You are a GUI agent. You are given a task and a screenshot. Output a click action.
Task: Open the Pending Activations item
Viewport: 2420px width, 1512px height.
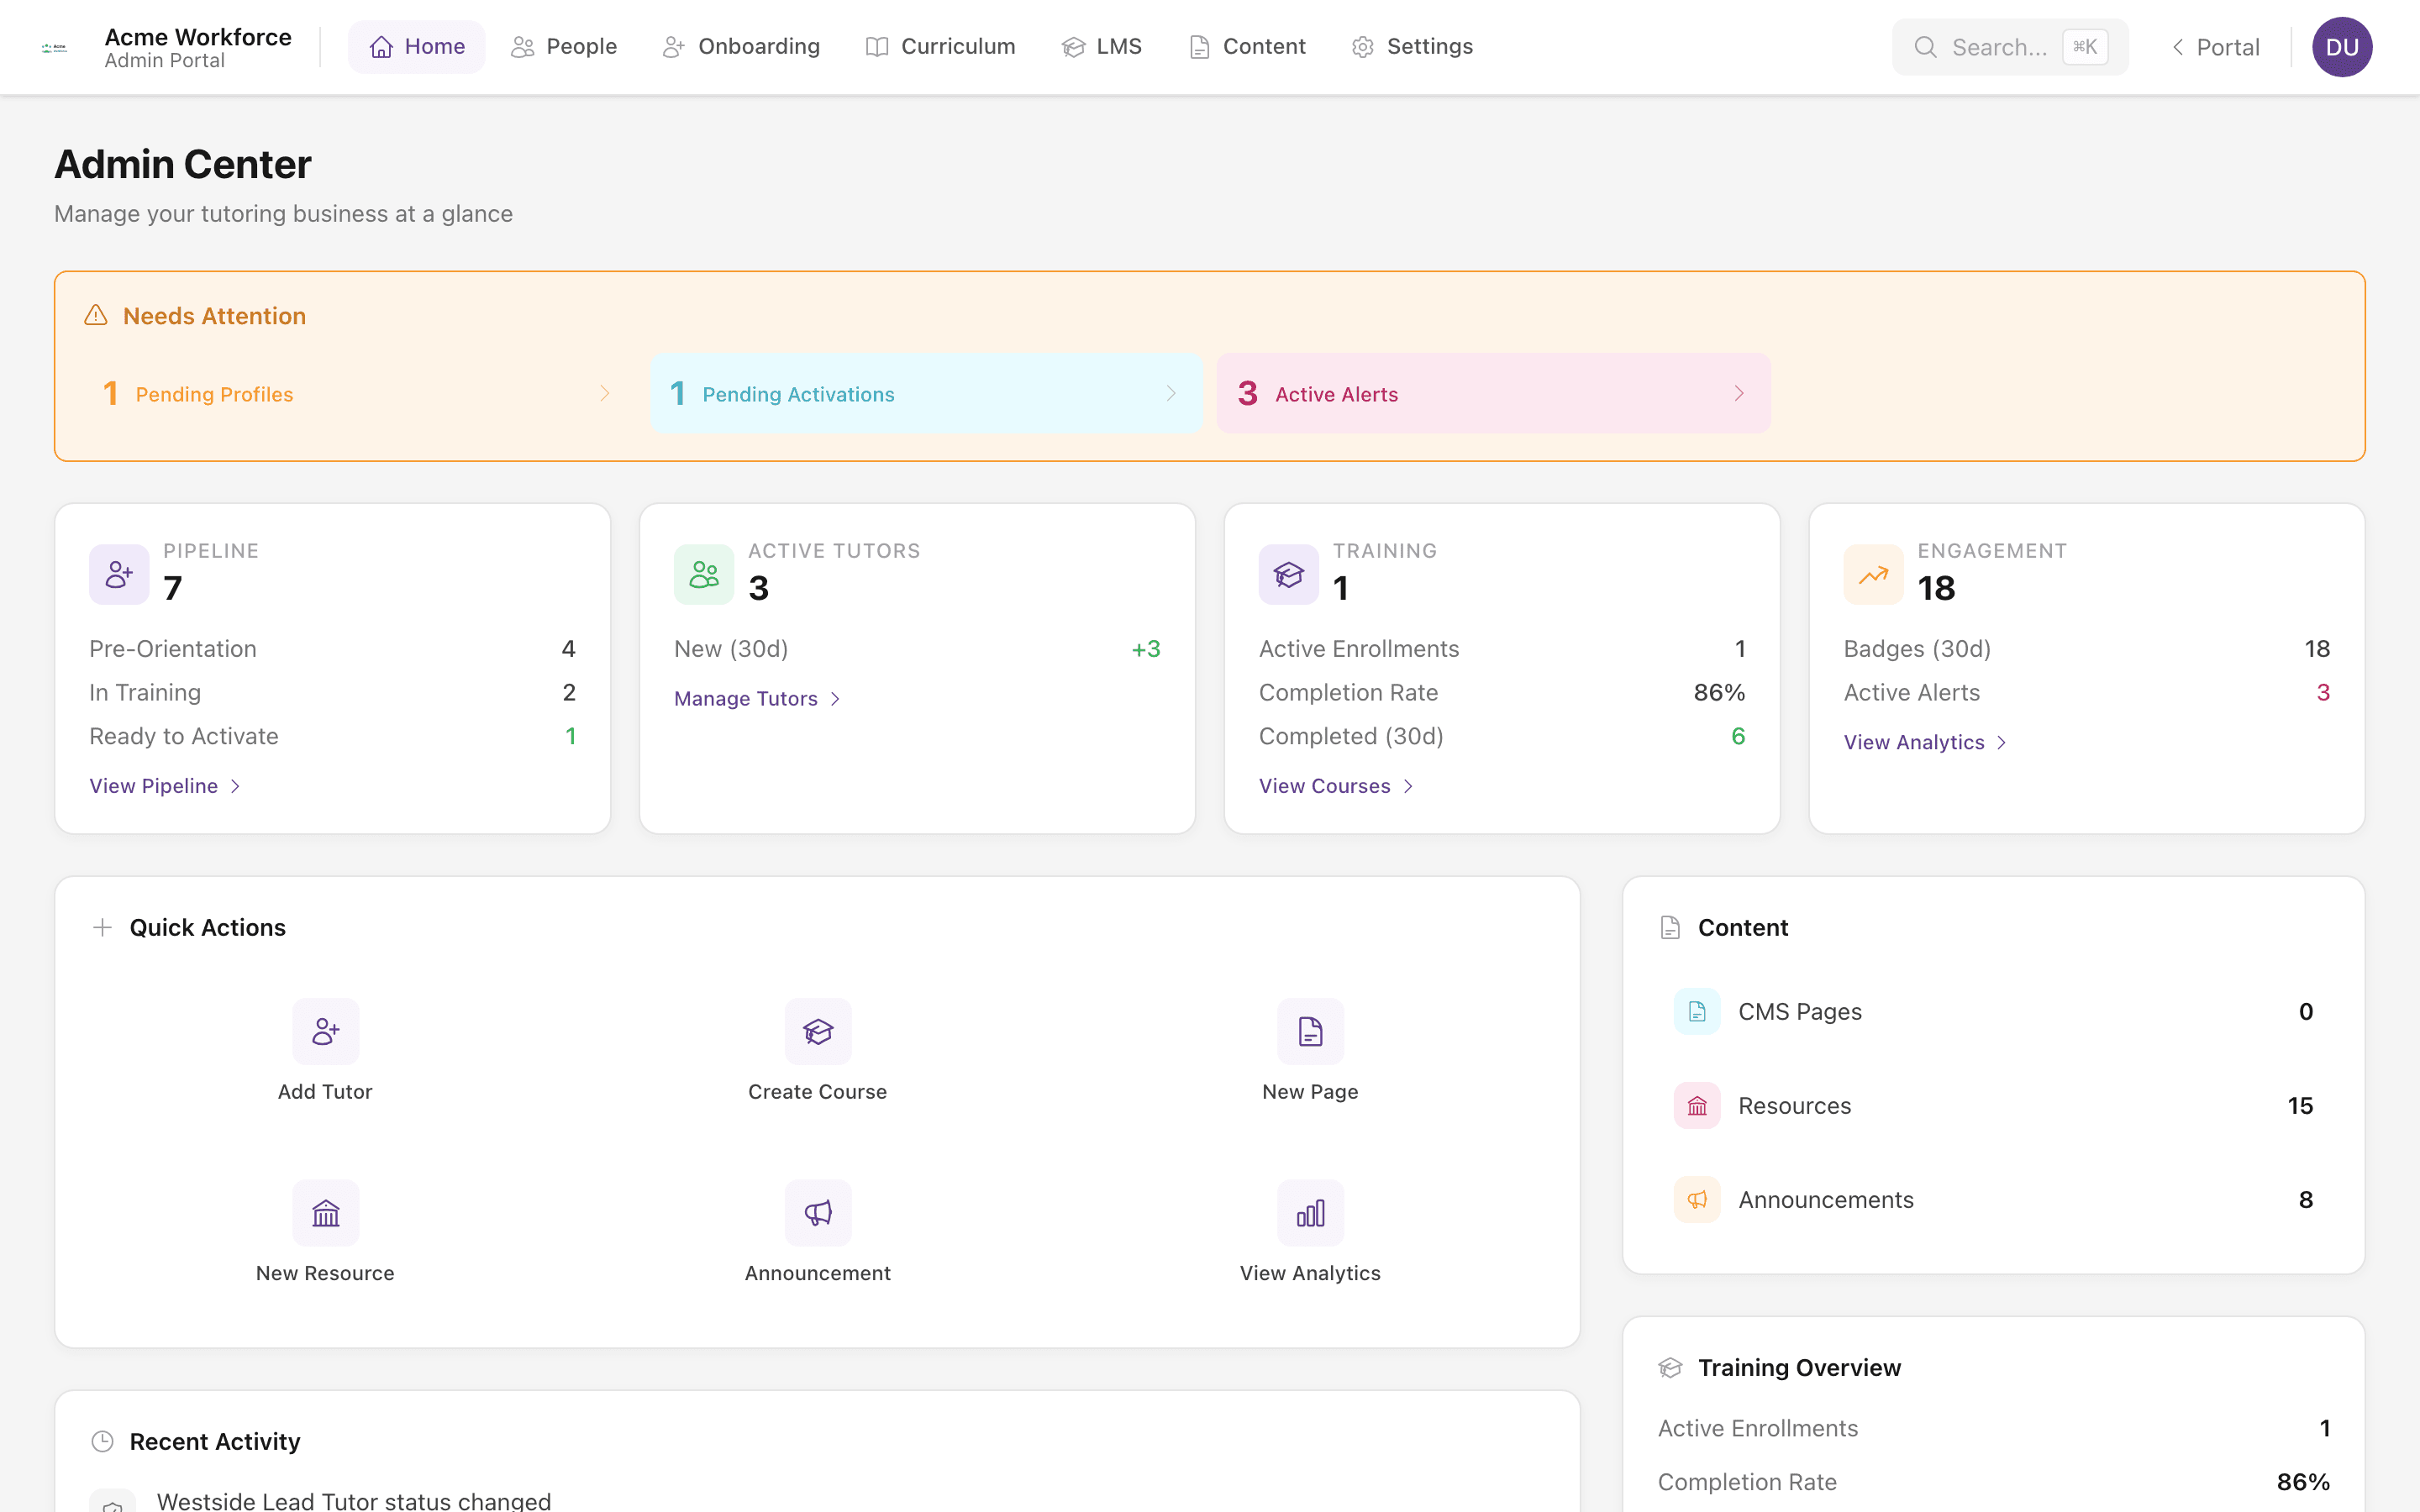point(926,393)
